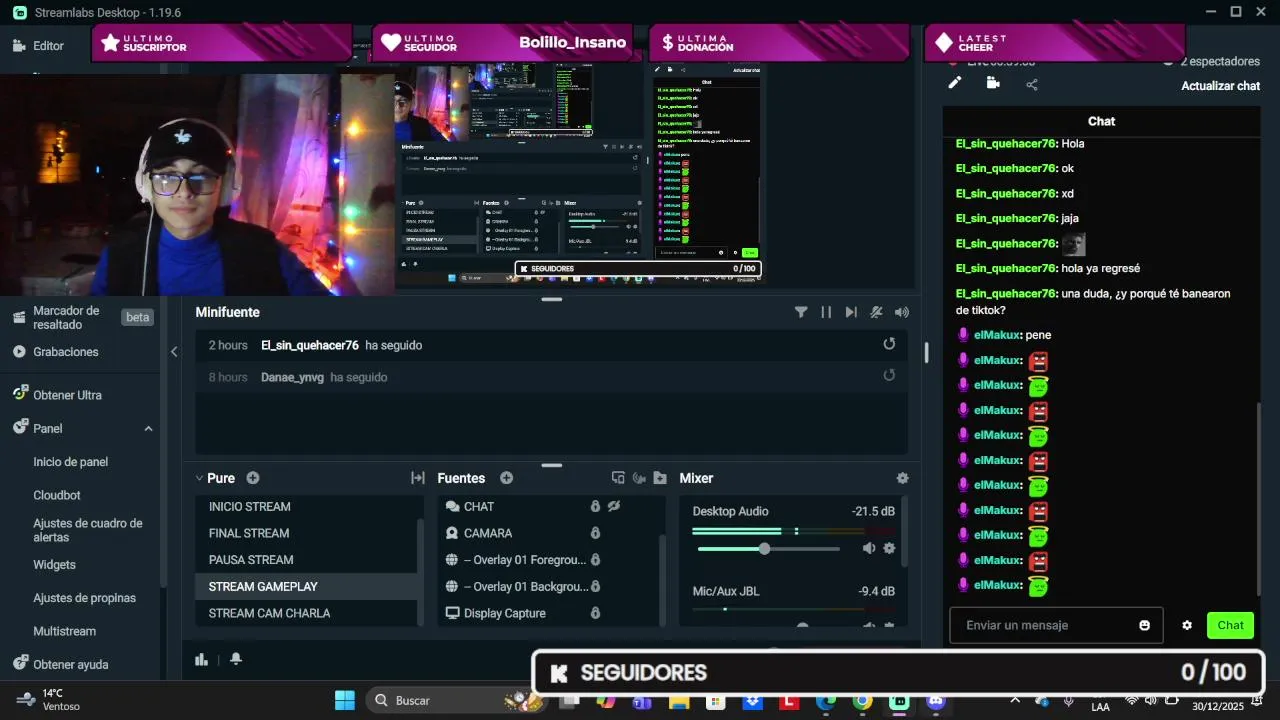Open Windows Start menu
The image size is (1280, 720).
click(344, 700)
